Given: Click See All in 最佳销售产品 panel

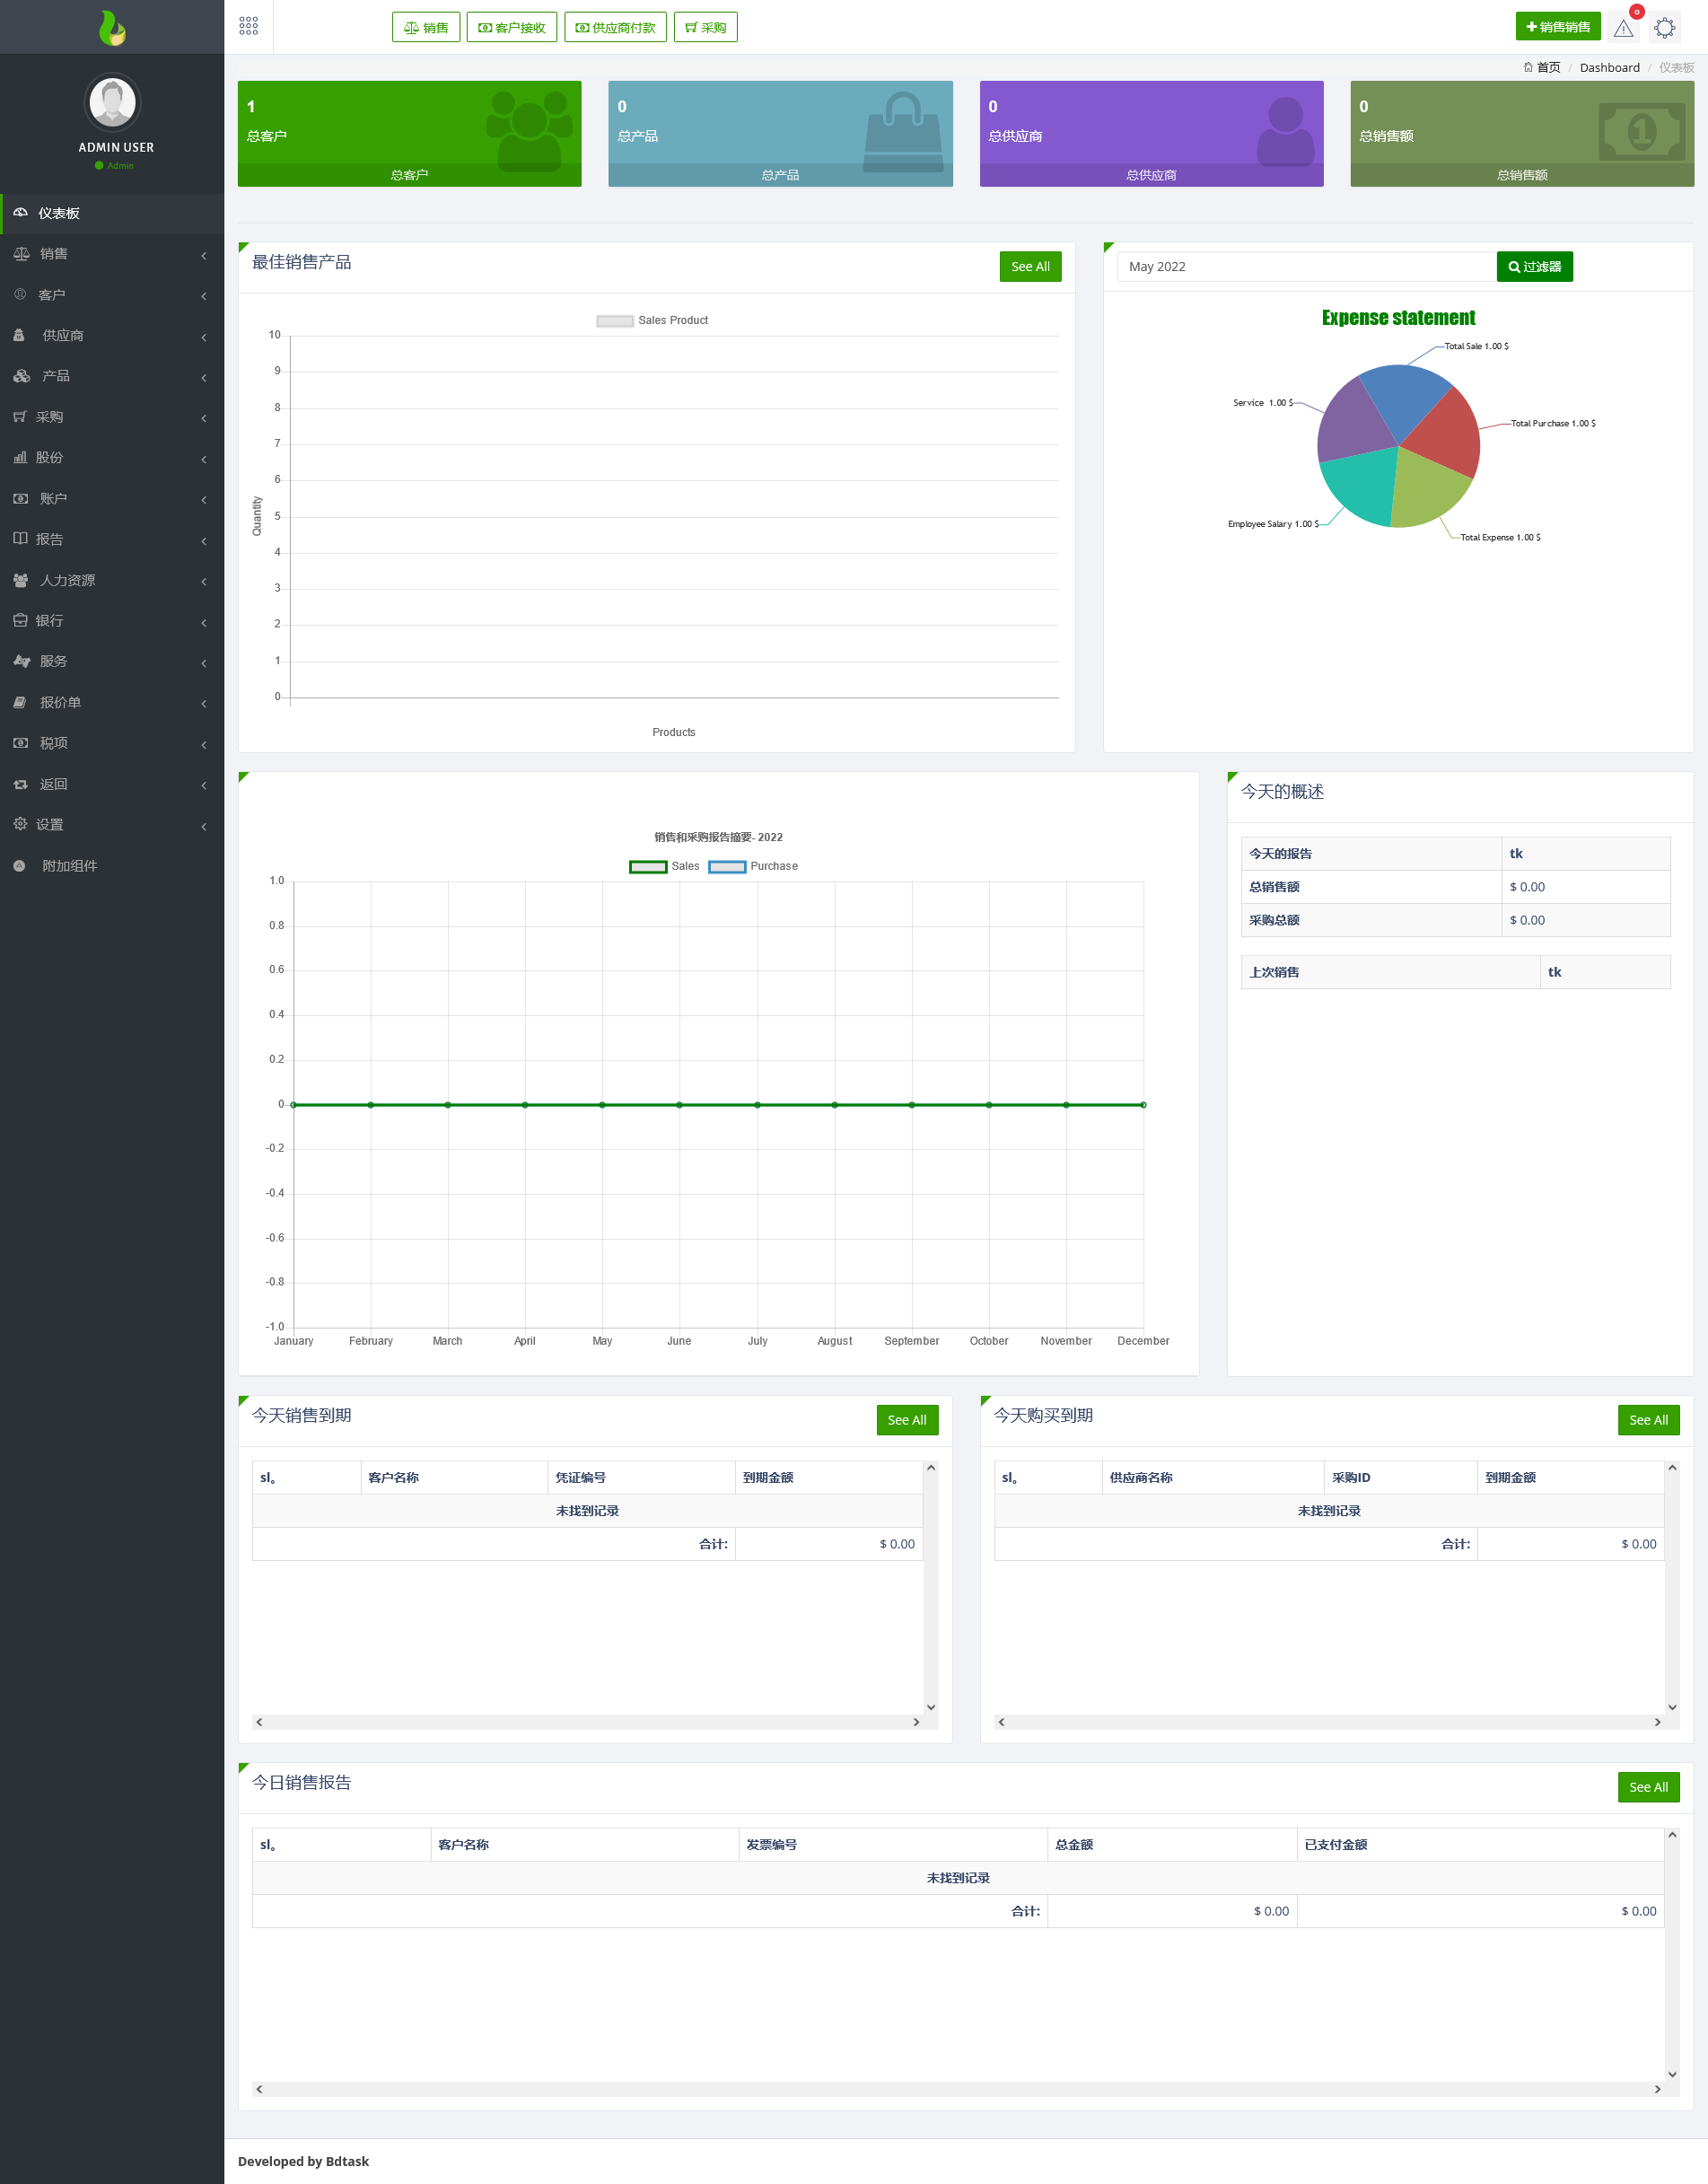Looking at the screenshot, I should (x=1030, y=266).
